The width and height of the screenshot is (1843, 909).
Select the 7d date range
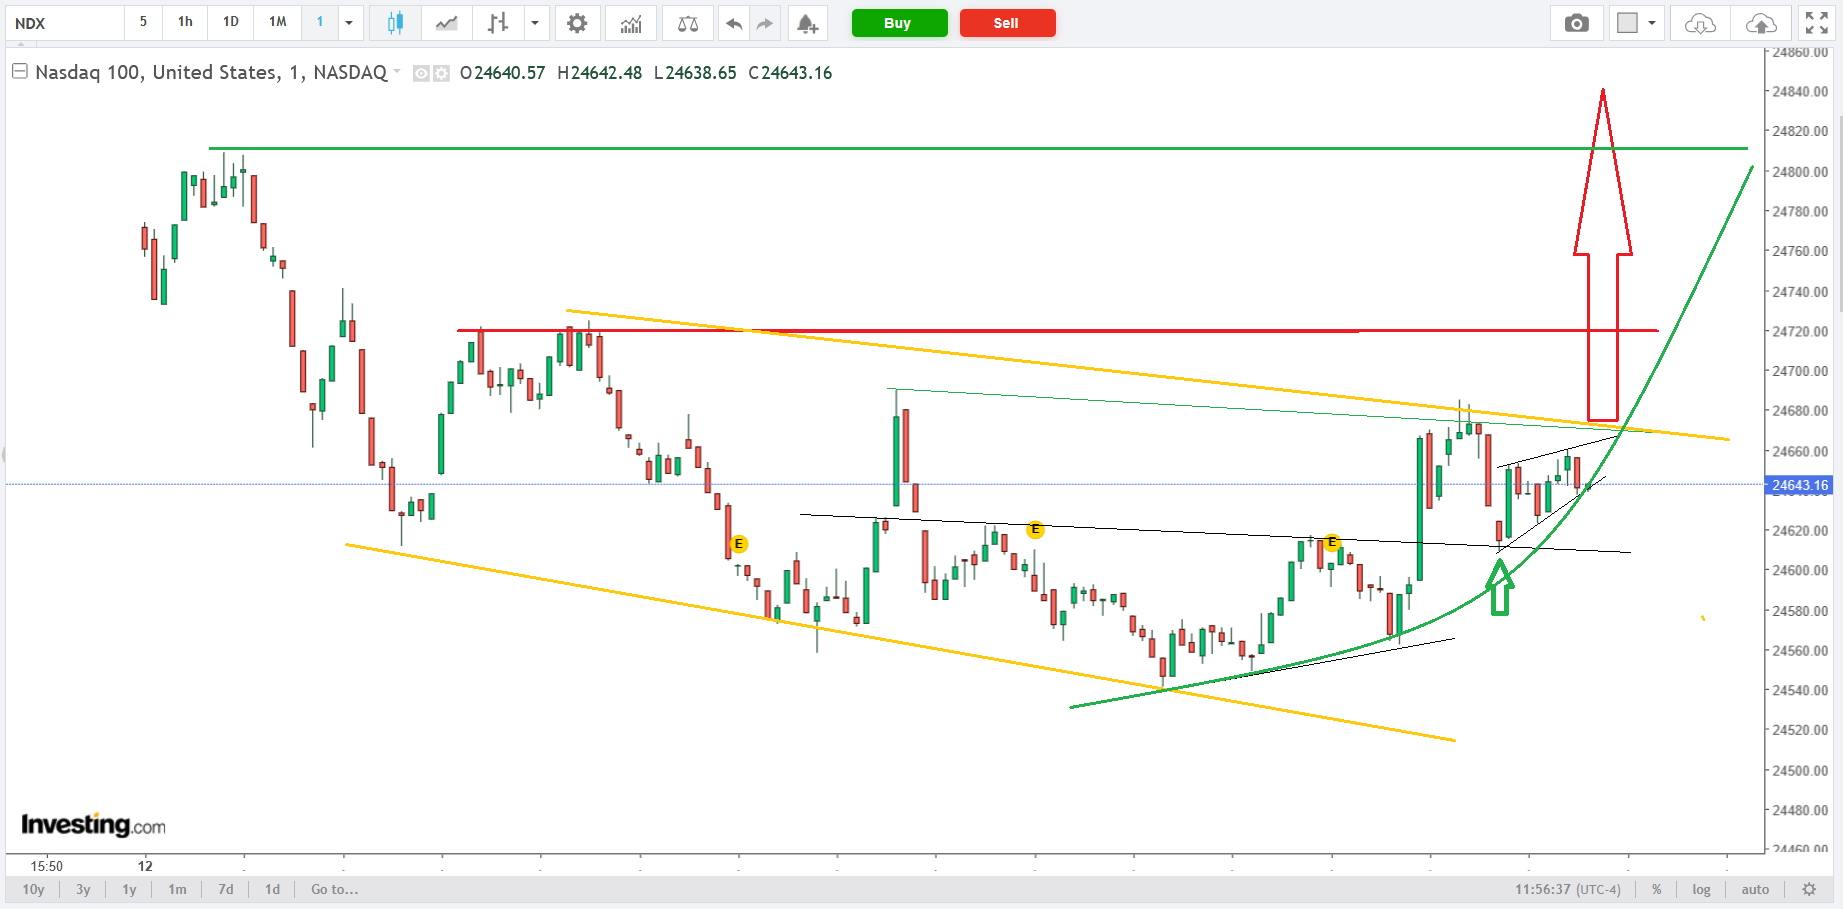click(x=226, y=889)
